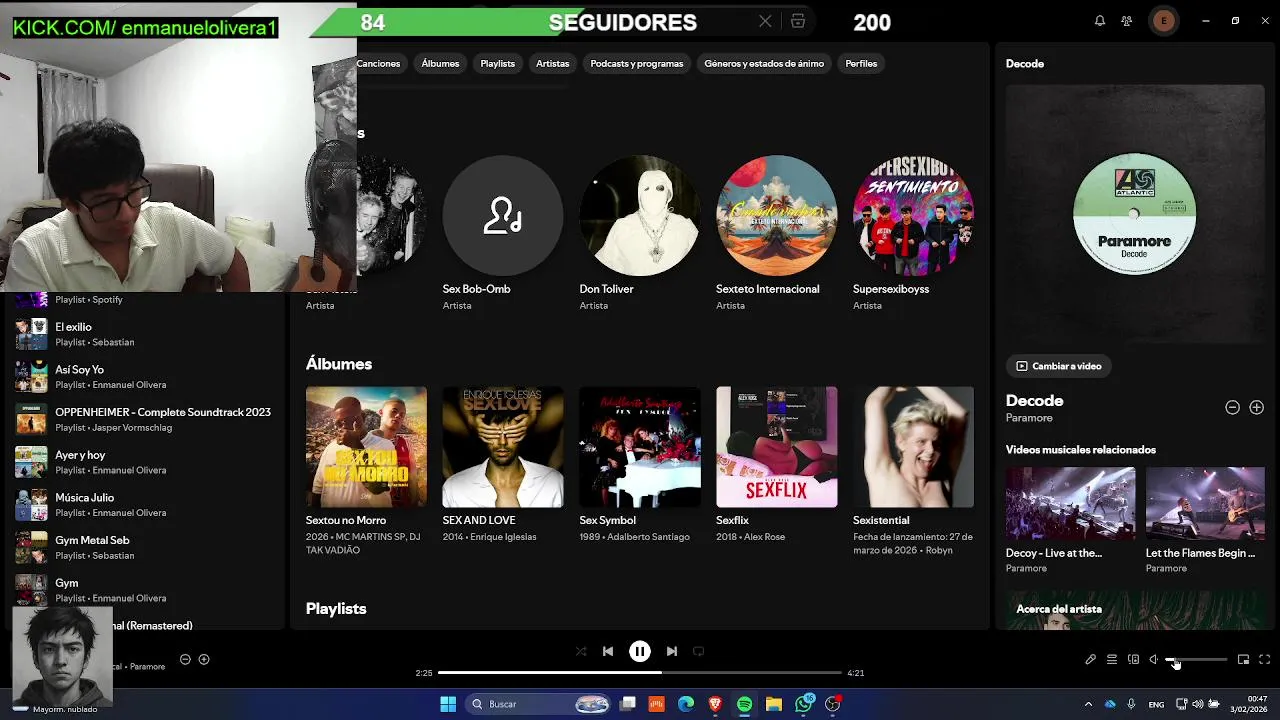Click the plus icon in bottom now-playing bar

pyautogui.click(x=204, y=659)
